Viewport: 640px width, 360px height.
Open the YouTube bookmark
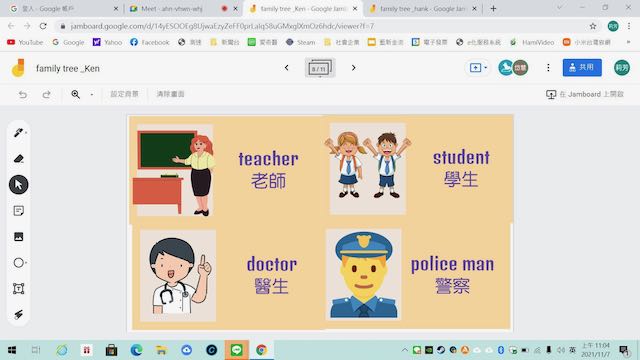(25, 42)
